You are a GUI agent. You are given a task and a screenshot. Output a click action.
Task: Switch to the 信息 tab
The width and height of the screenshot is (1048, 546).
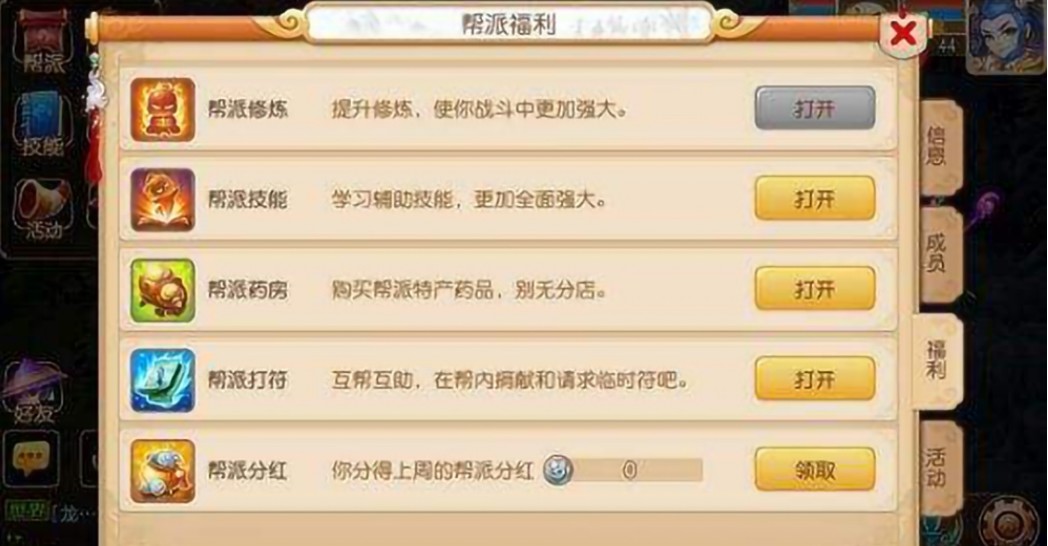pos(939,146)
